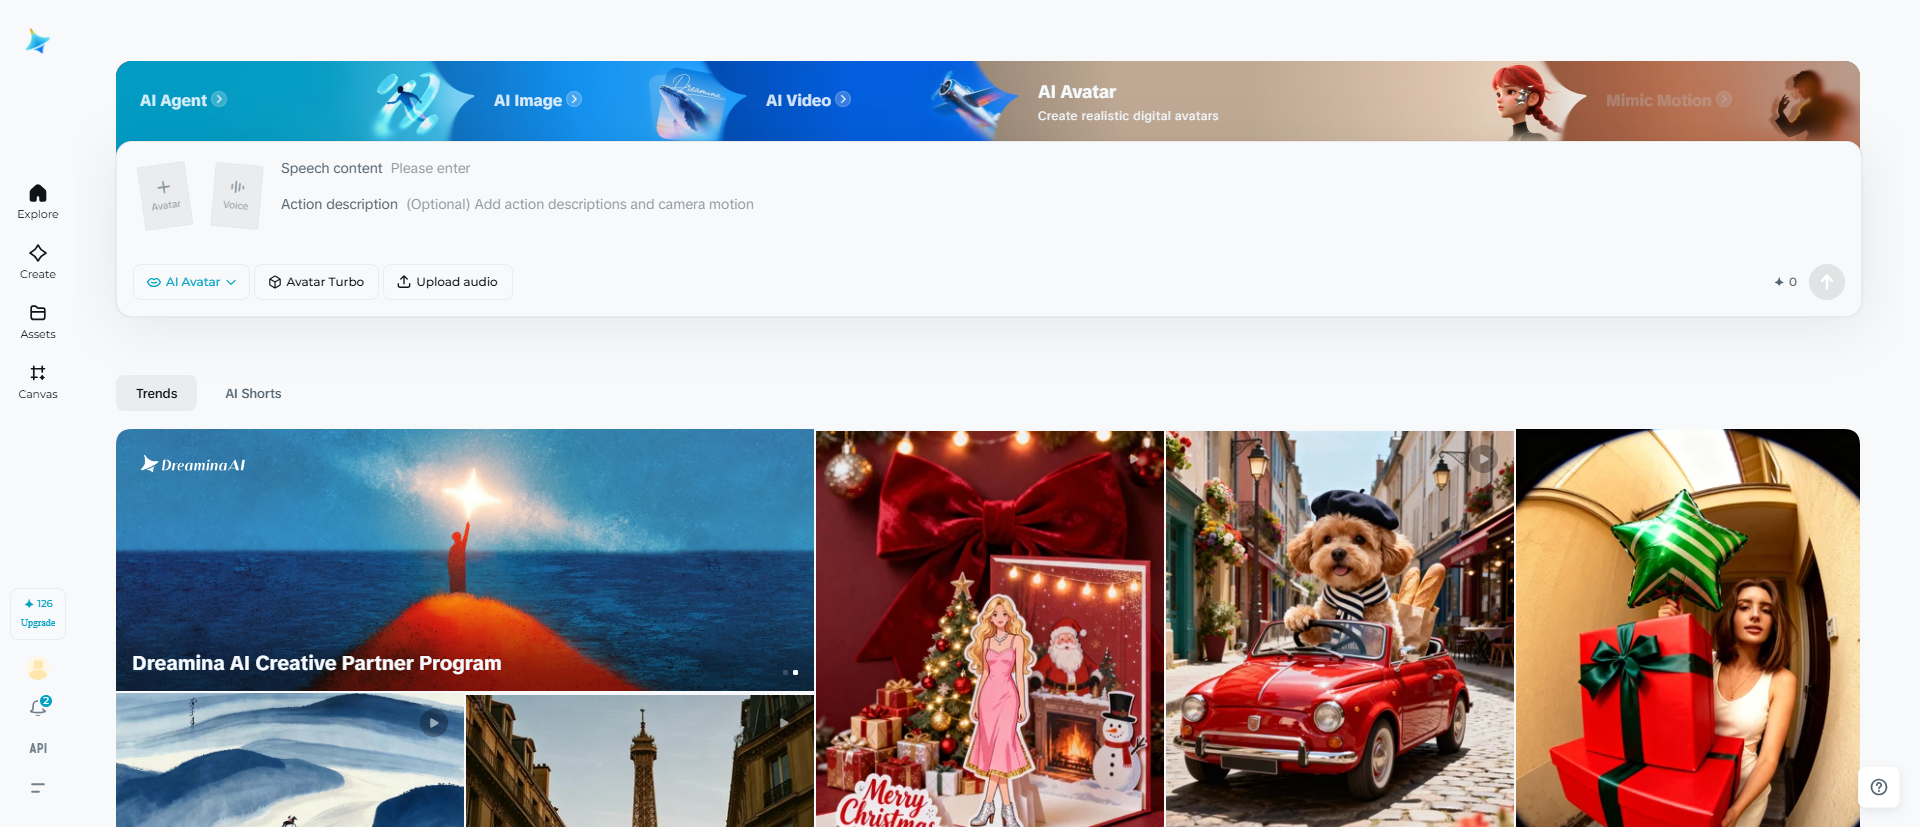Open the Create section in sidebar
The width and height of the screenshot is (1920, 827).
tap(38, 261)
